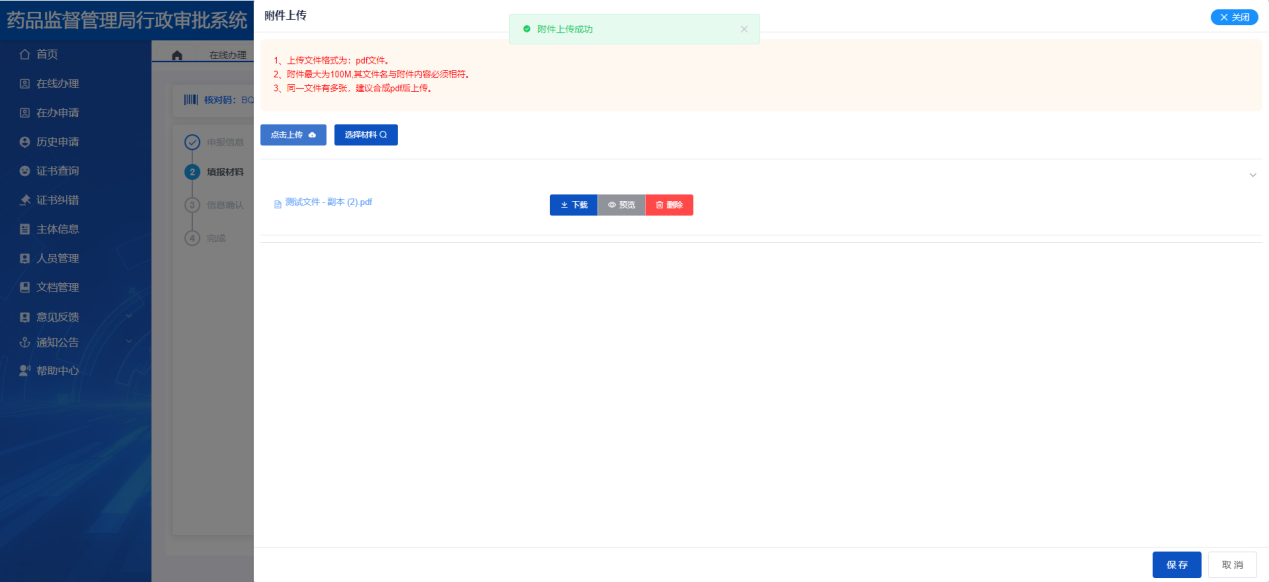Dismiss the 附件上传成功 notification
This screenshot has width=1269, height=582.
744,29
